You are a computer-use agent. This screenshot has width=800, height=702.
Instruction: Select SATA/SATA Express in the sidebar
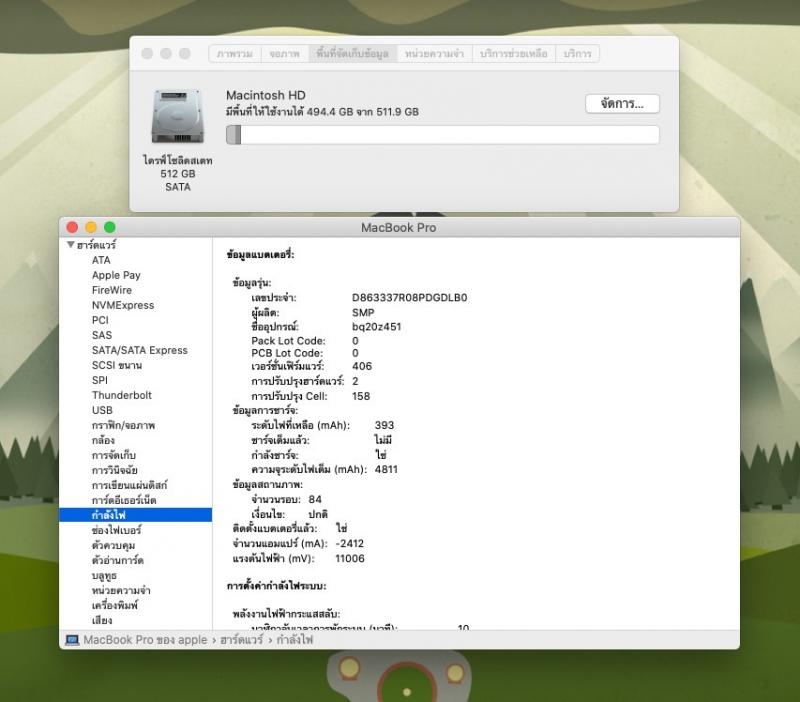coord(140,350)
